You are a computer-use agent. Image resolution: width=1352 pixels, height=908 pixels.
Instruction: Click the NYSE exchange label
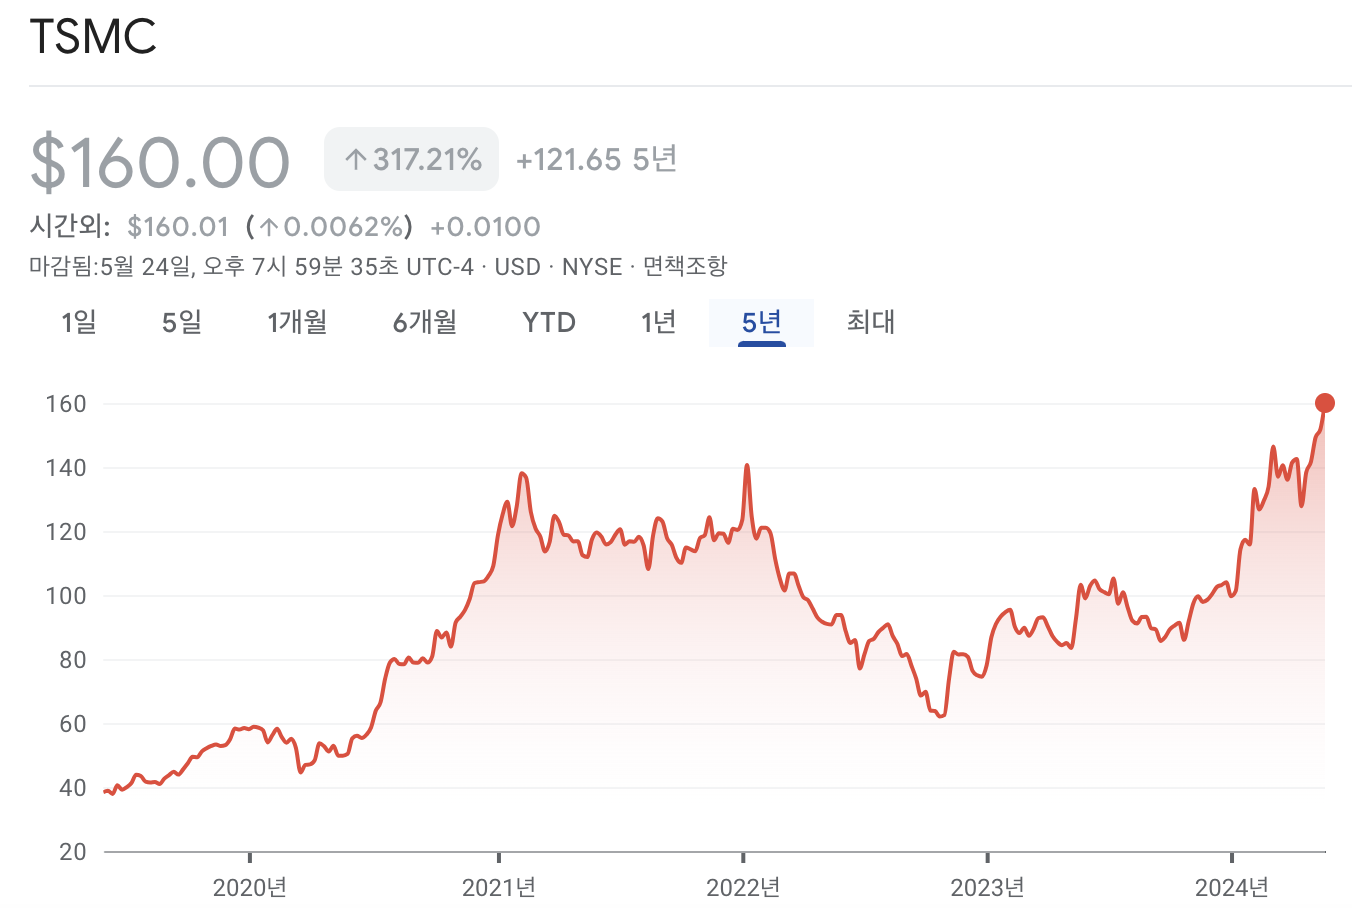(x=590, y=267)
